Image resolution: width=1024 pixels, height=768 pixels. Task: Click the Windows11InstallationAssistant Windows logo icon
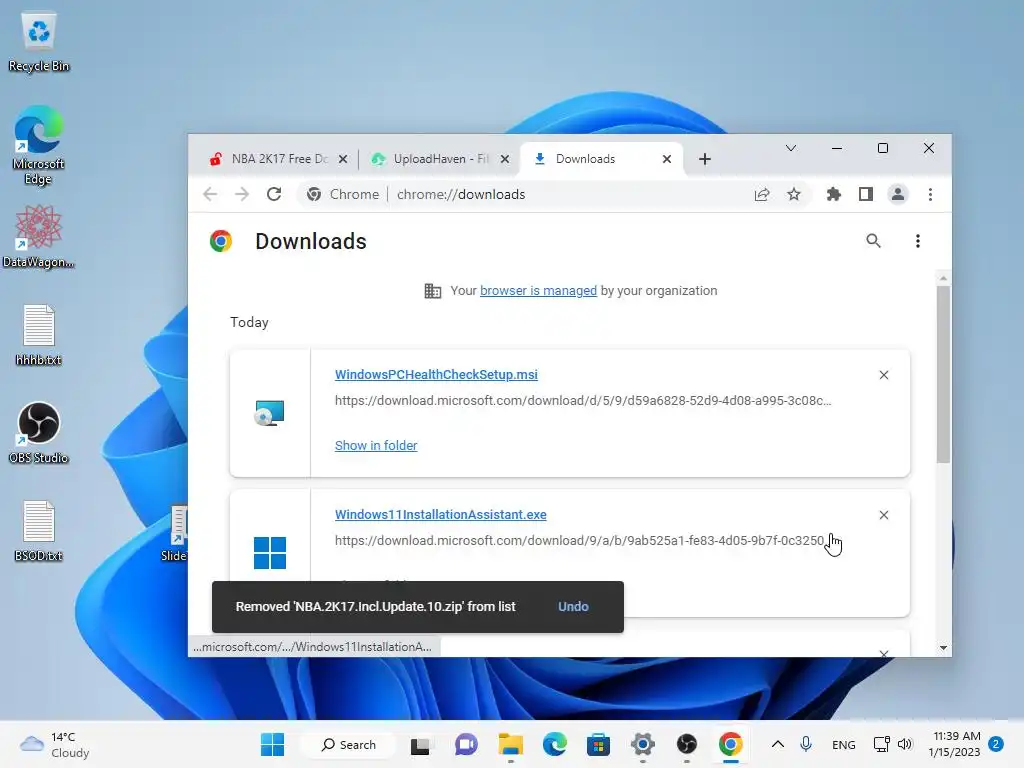[270, 552]
